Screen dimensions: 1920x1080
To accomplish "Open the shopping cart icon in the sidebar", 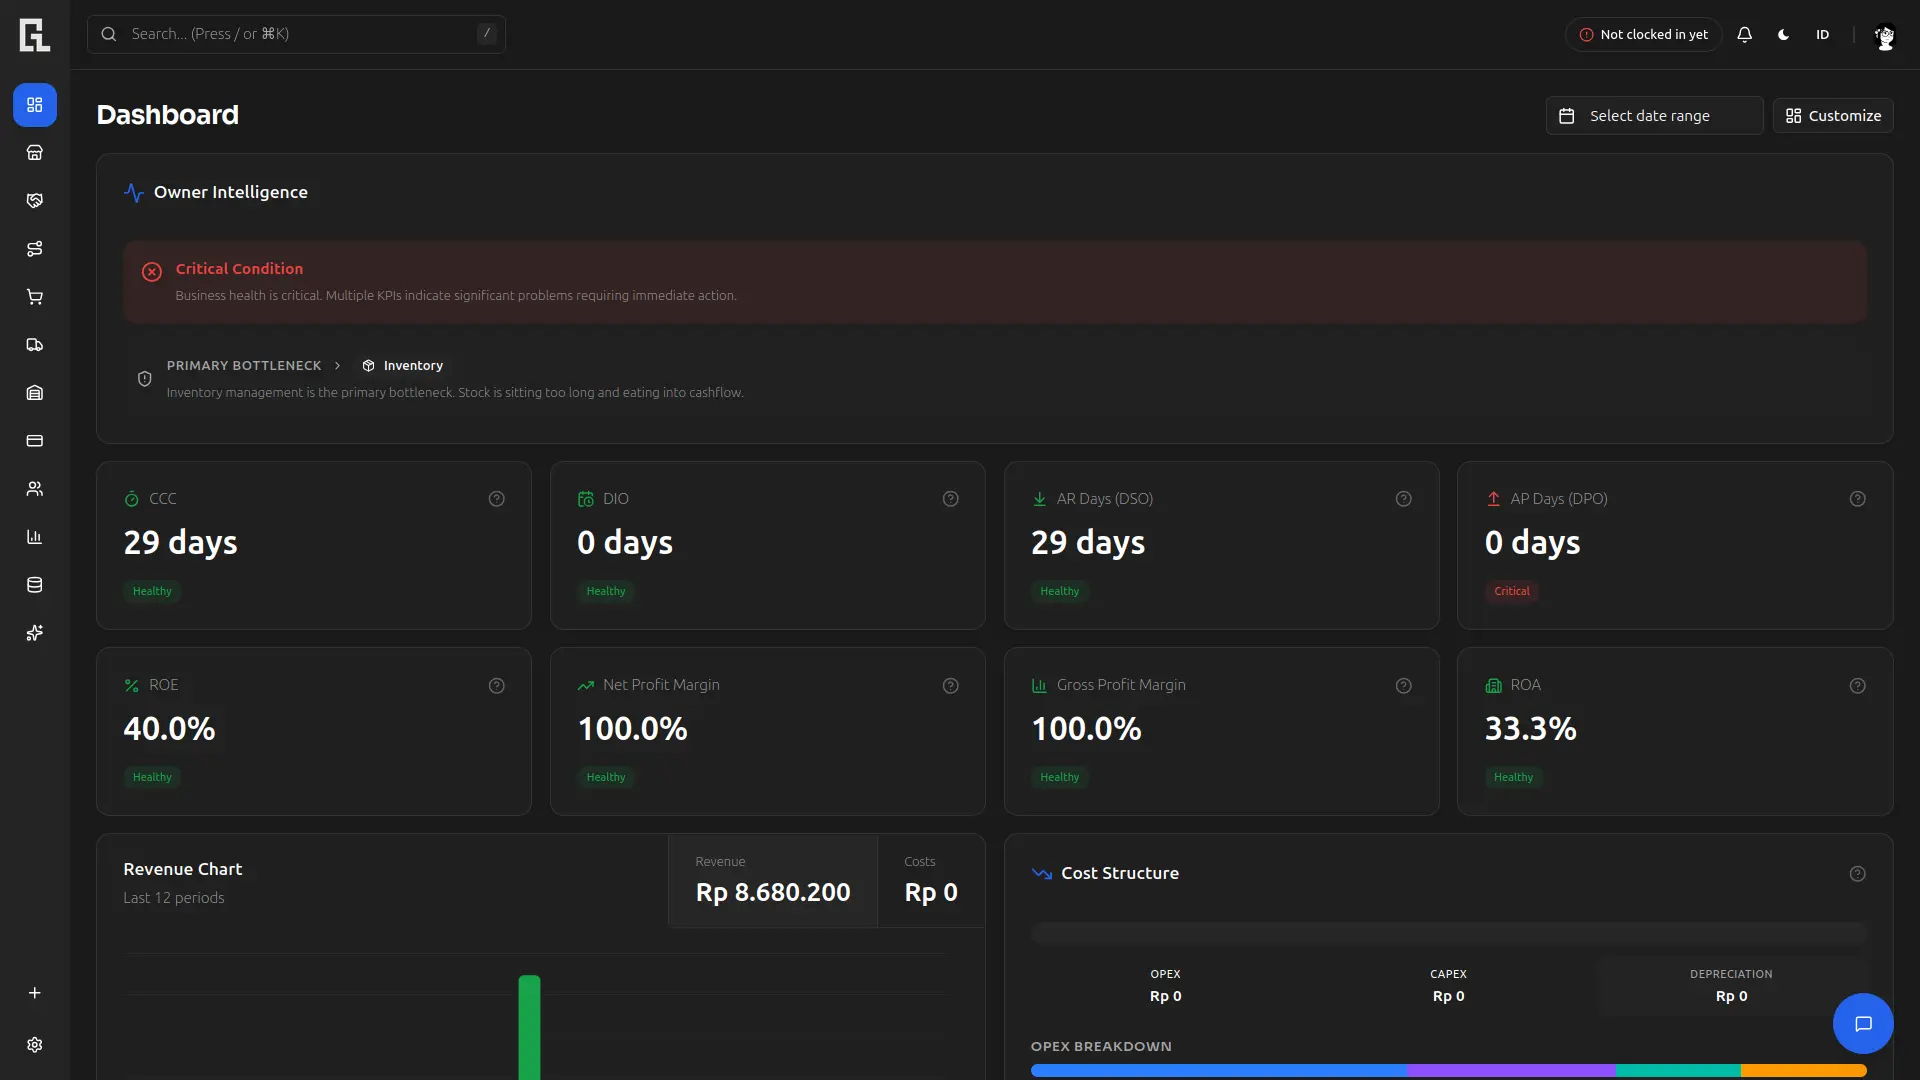I will 35,297.
